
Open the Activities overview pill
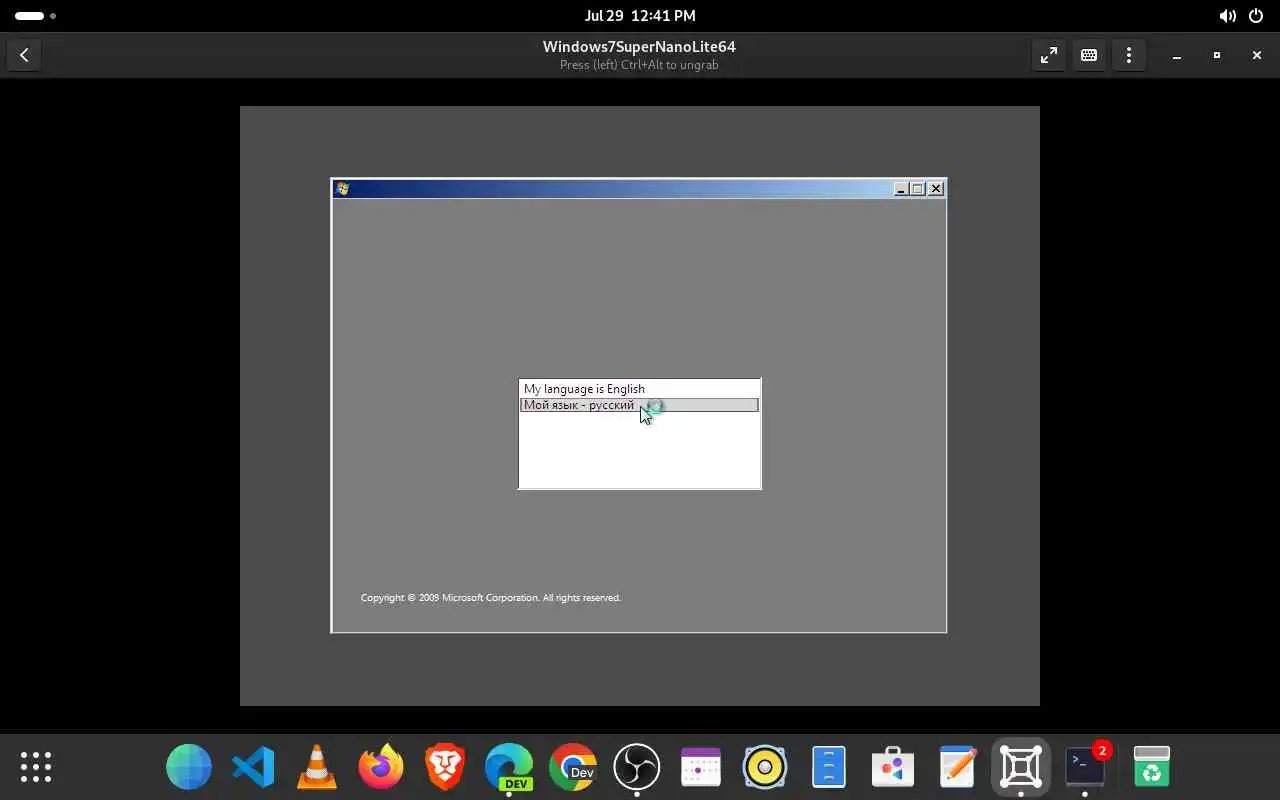[36, 16]
